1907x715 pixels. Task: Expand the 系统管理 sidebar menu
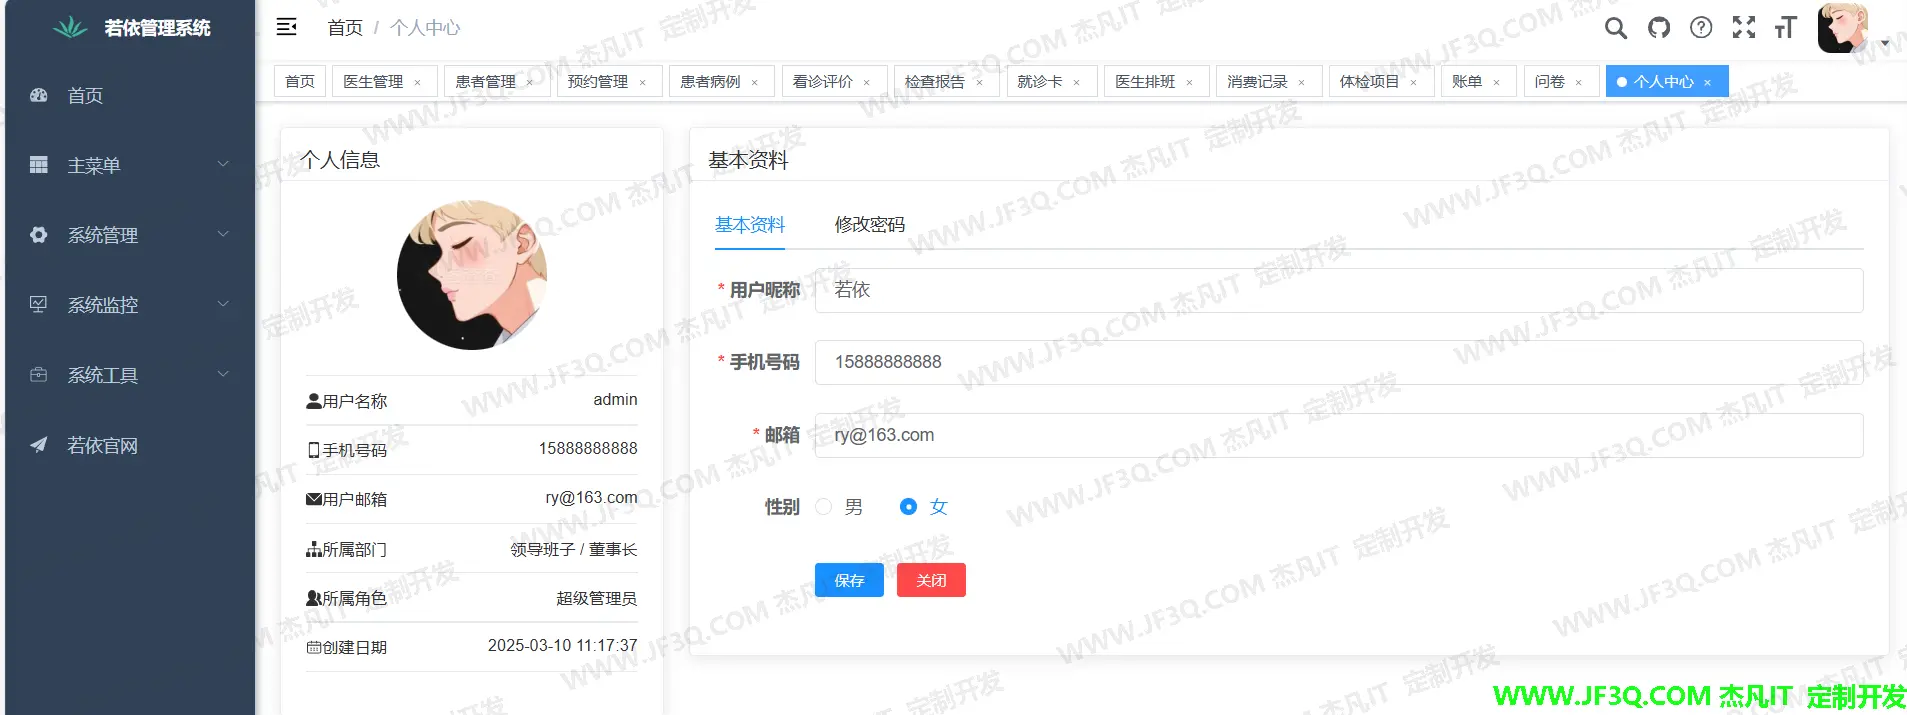[130, 235]
